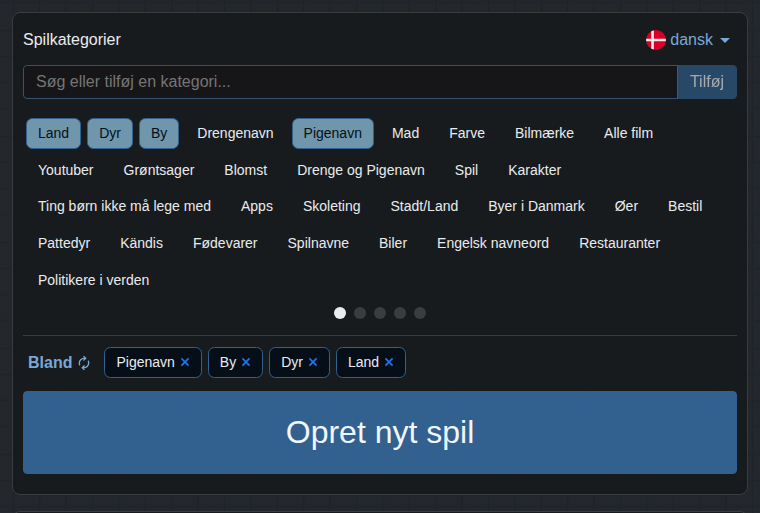Go to fifth category page dot
This screenshot has width=760, height=513.
pos(420,313)
